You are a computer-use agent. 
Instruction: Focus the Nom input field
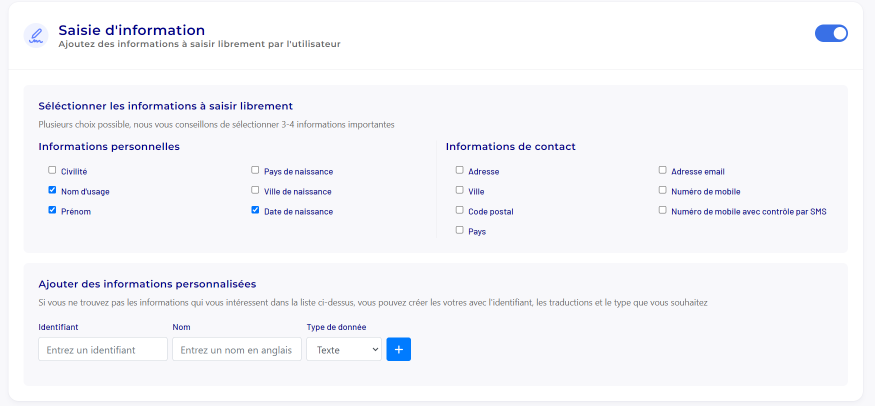pos(236,349)
